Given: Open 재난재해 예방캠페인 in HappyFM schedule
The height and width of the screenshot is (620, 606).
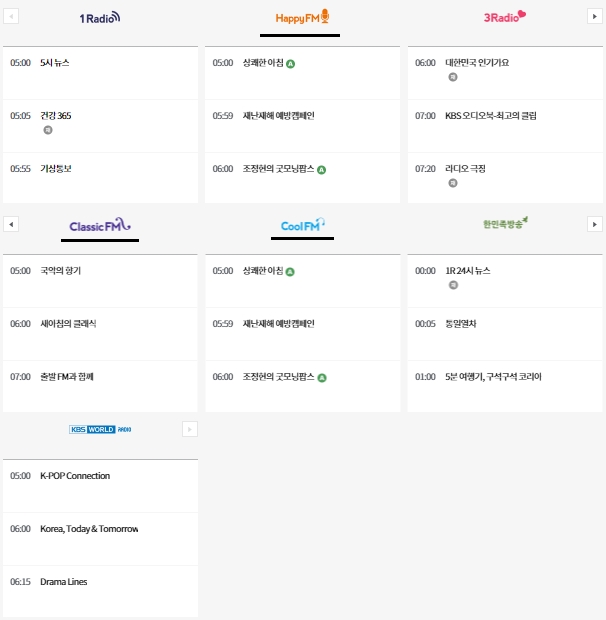Looking at the screenshot, I should click(x=278, y=116).
